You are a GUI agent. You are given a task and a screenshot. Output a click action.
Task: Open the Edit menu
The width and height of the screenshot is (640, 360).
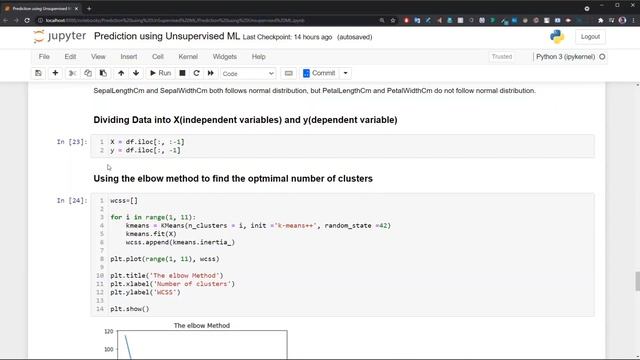point(70,57)
